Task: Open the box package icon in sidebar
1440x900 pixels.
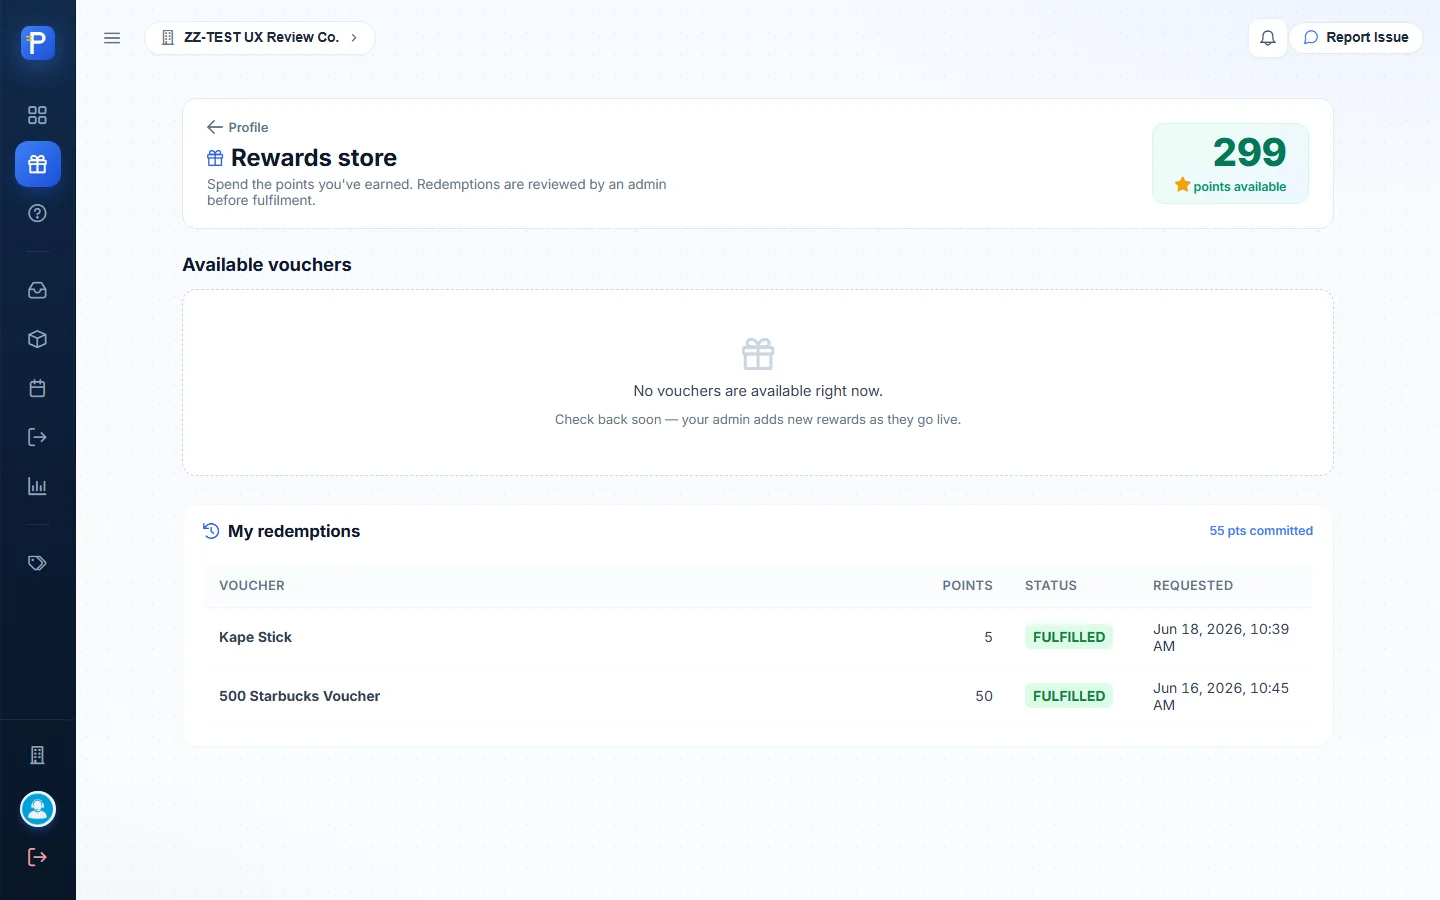Action: pos(37,339)
